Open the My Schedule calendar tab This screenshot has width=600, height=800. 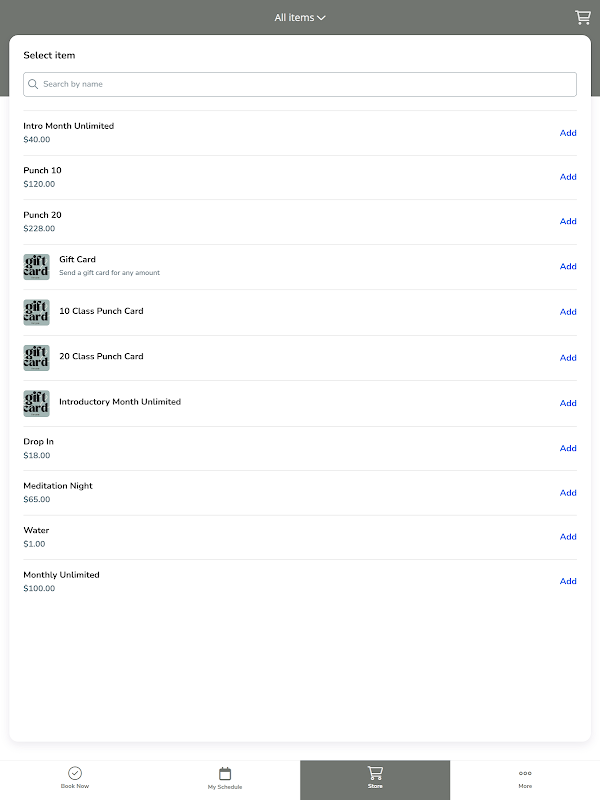(225, 778)
